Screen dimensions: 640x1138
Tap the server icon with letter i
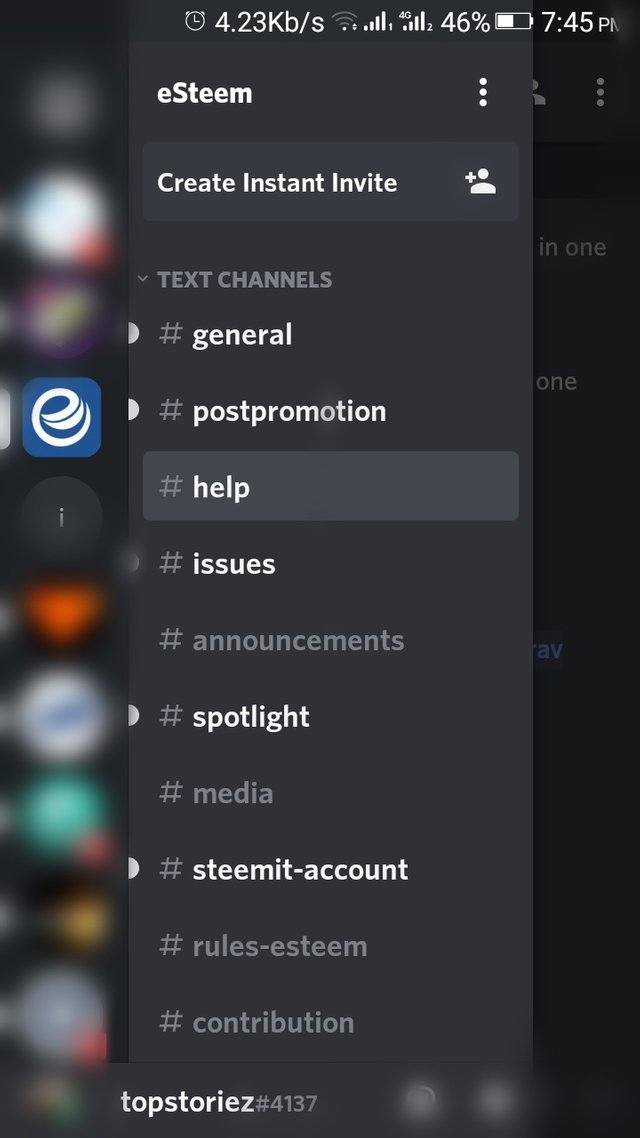coord(61,517)
